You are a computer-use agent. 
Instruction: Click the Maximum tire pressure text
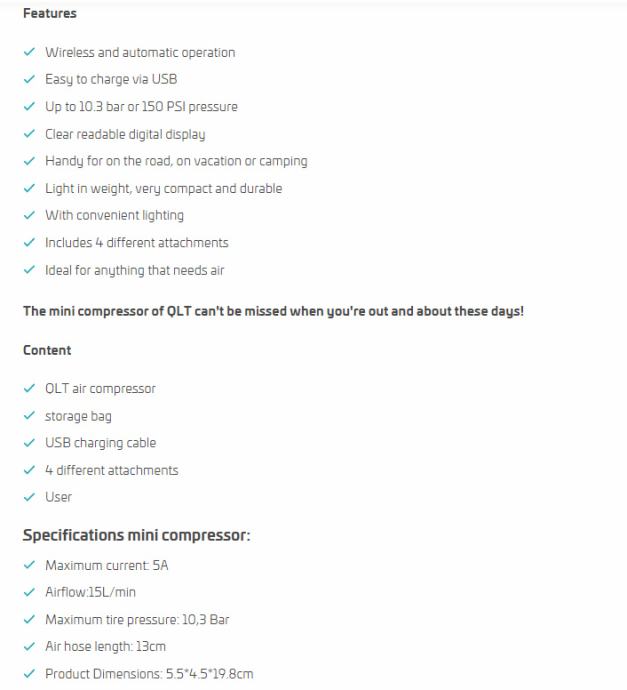click(137, 620)
